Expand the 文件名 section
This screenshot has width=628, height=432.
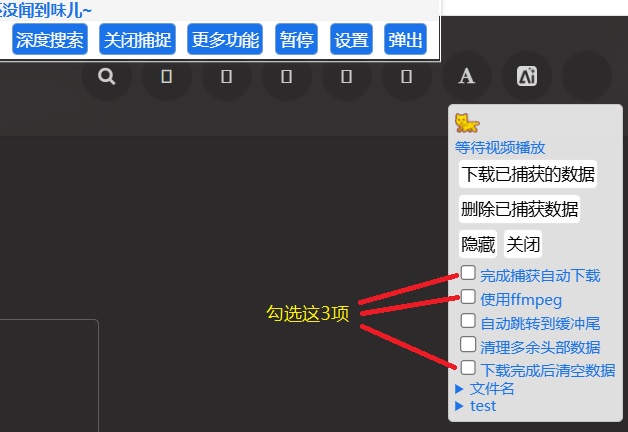485,388
